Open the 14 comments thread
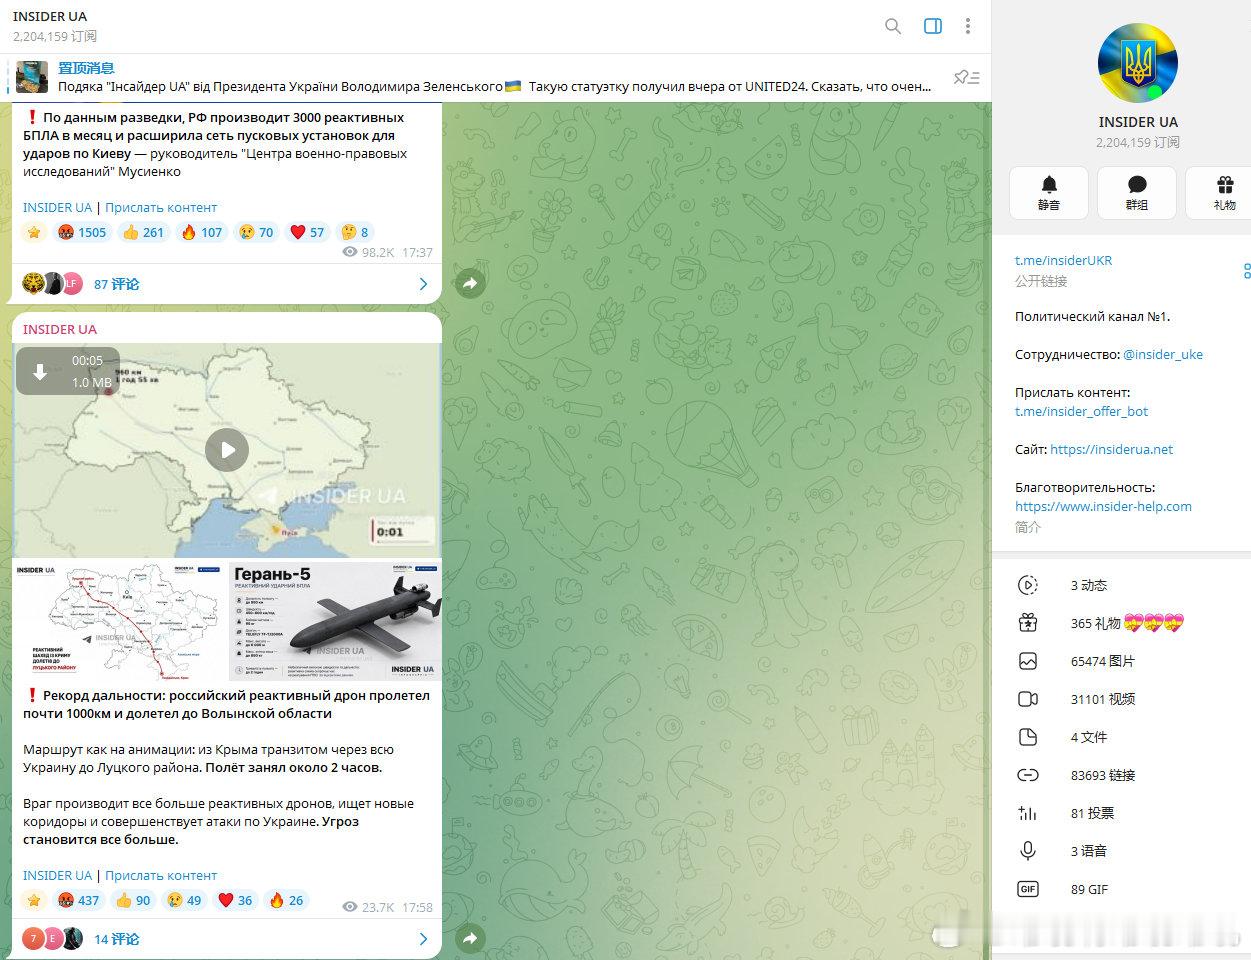Viewport: 1251px width, 960px height. pos(227,939)
